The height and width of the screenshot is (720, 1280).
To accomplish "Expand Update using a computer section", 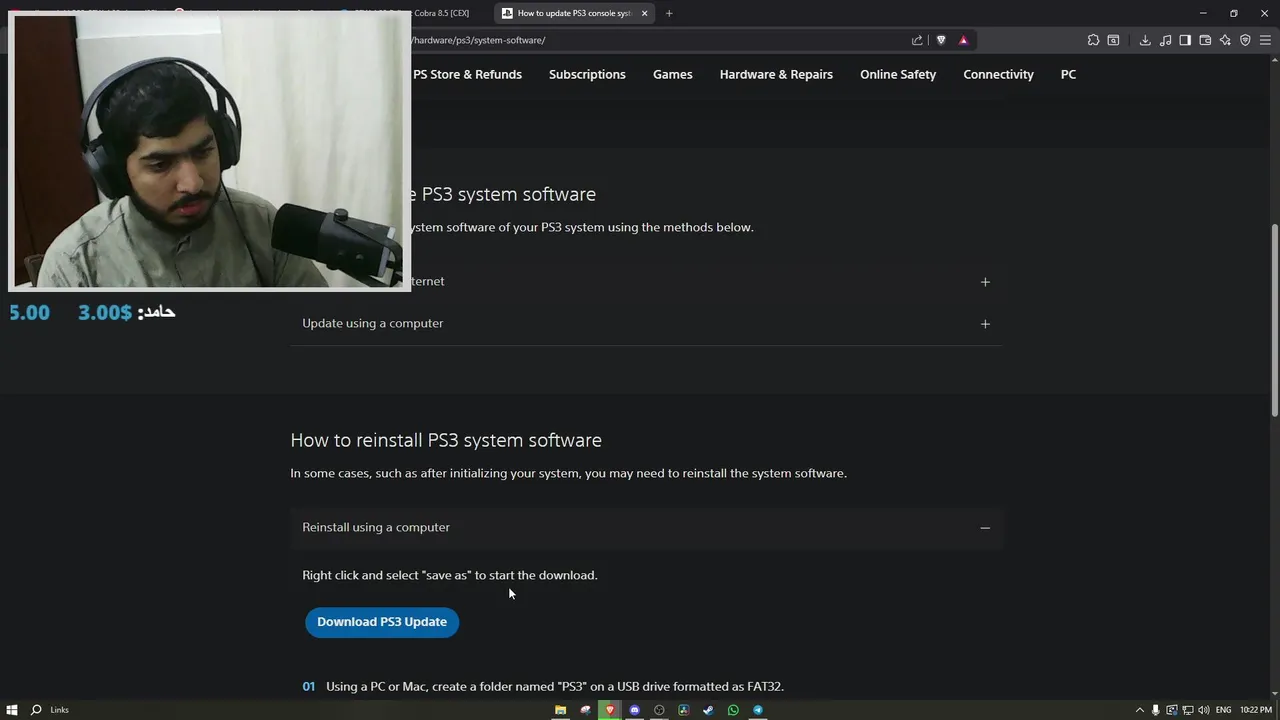I will (646, 324).
